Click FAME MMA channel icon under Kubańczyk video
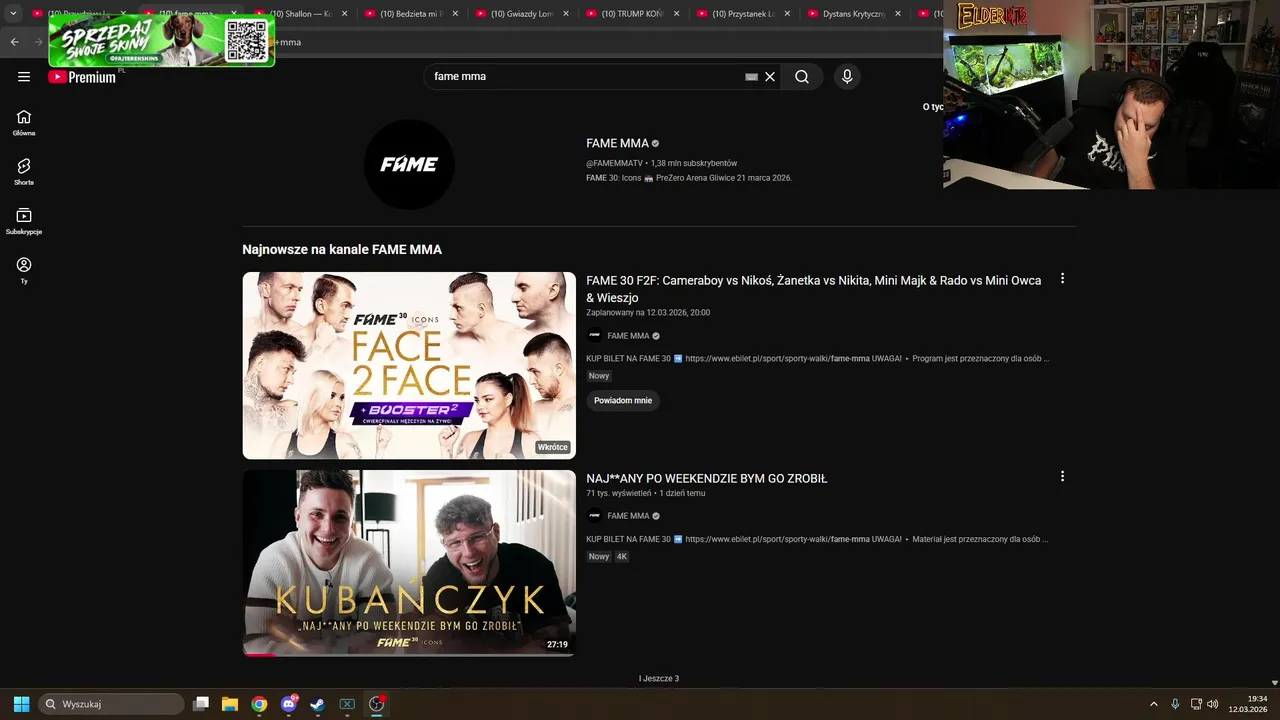 click(x=595, y=516)
